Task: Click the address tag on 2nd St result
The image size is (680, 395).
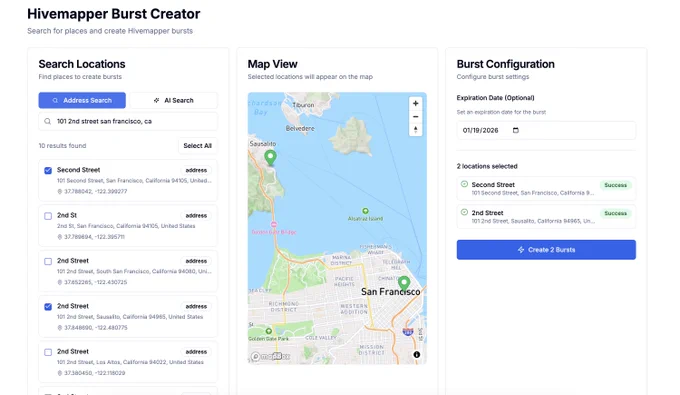Action: (196, 215)
